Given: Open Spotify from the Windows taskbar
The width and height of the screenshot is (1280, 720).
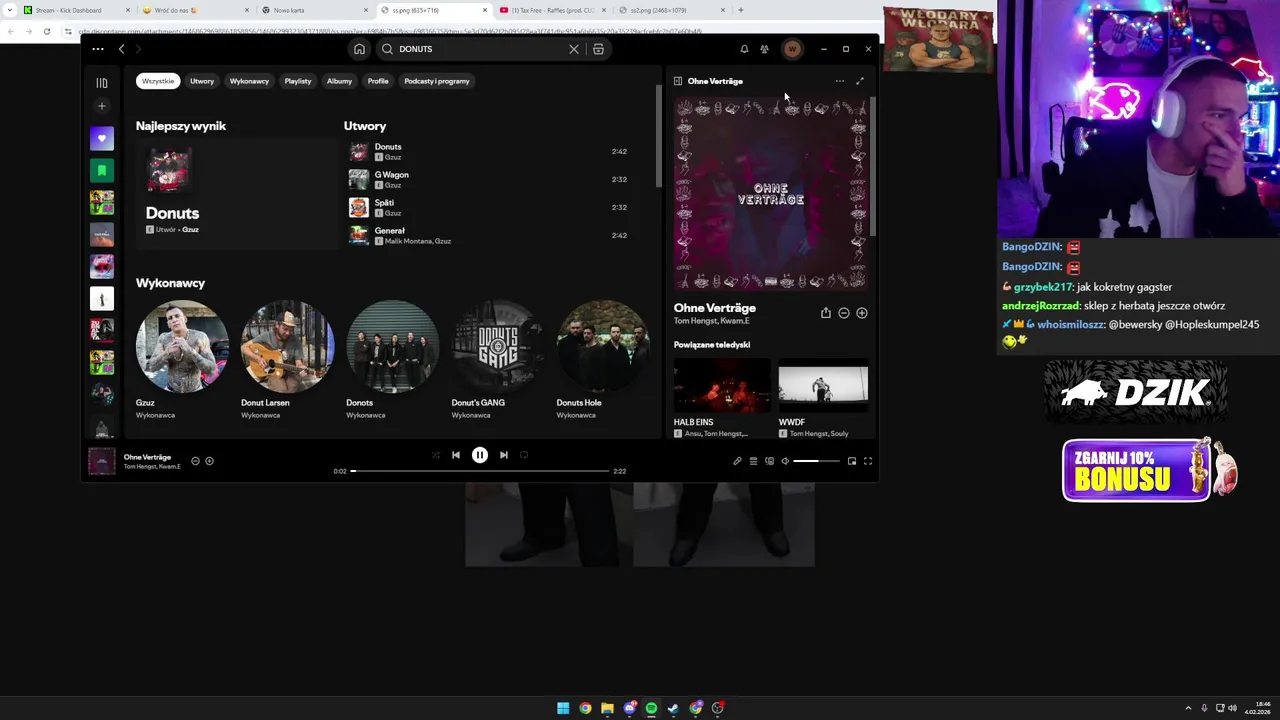Looking at the screenshot, I should (651, 708).
